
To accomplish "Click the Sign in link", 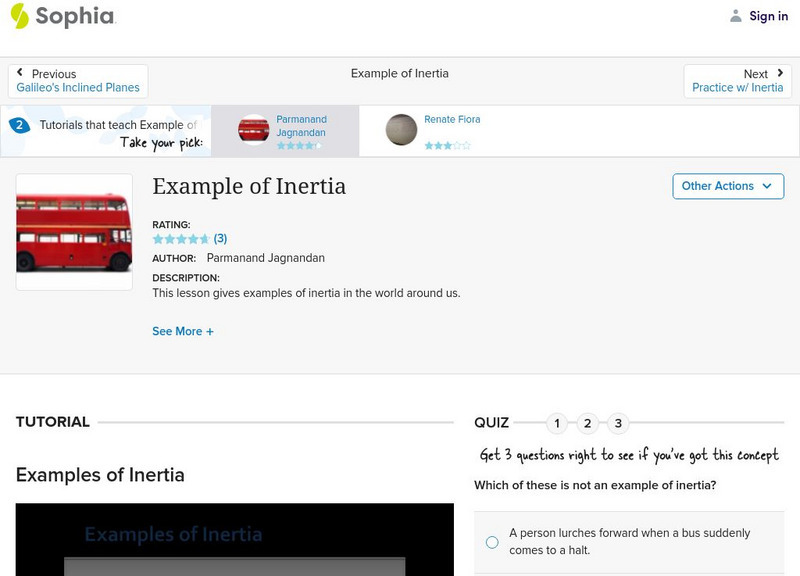I will [x=768, y=16].
